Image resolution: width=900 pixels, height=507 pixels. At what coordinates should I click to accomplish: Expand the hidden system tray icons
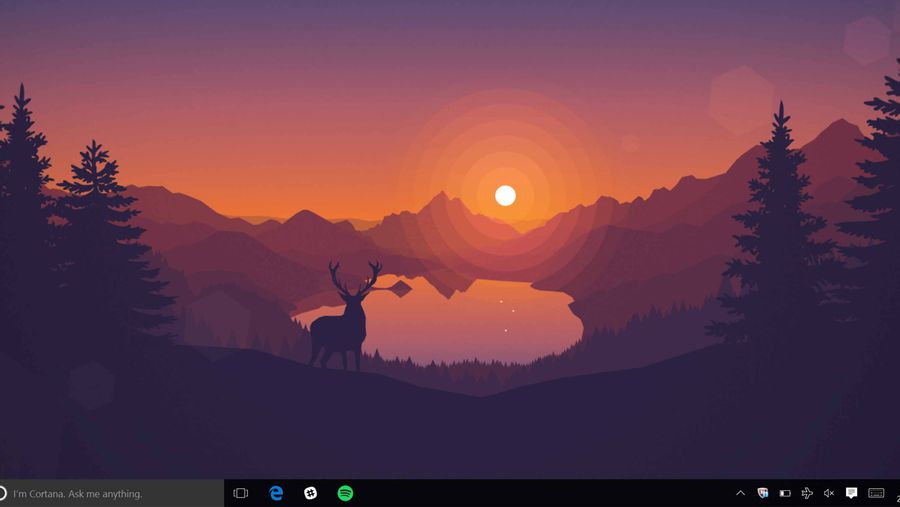click(740, 493)
